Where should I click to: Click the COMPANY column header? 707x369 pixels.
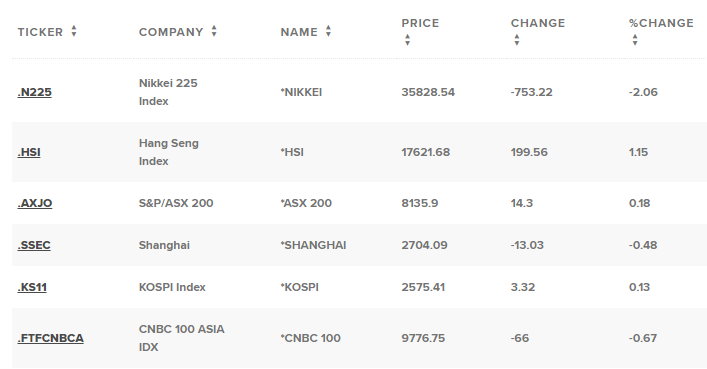pos(171,32)
